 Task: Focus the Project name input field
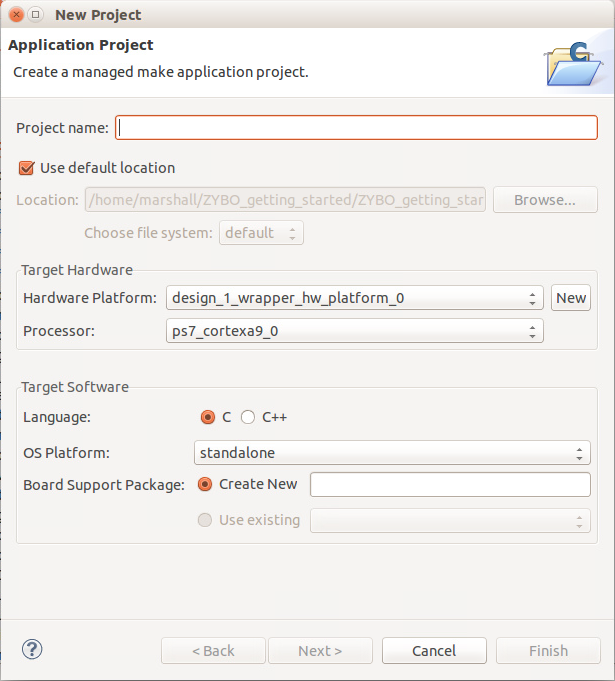pos(356,128)
